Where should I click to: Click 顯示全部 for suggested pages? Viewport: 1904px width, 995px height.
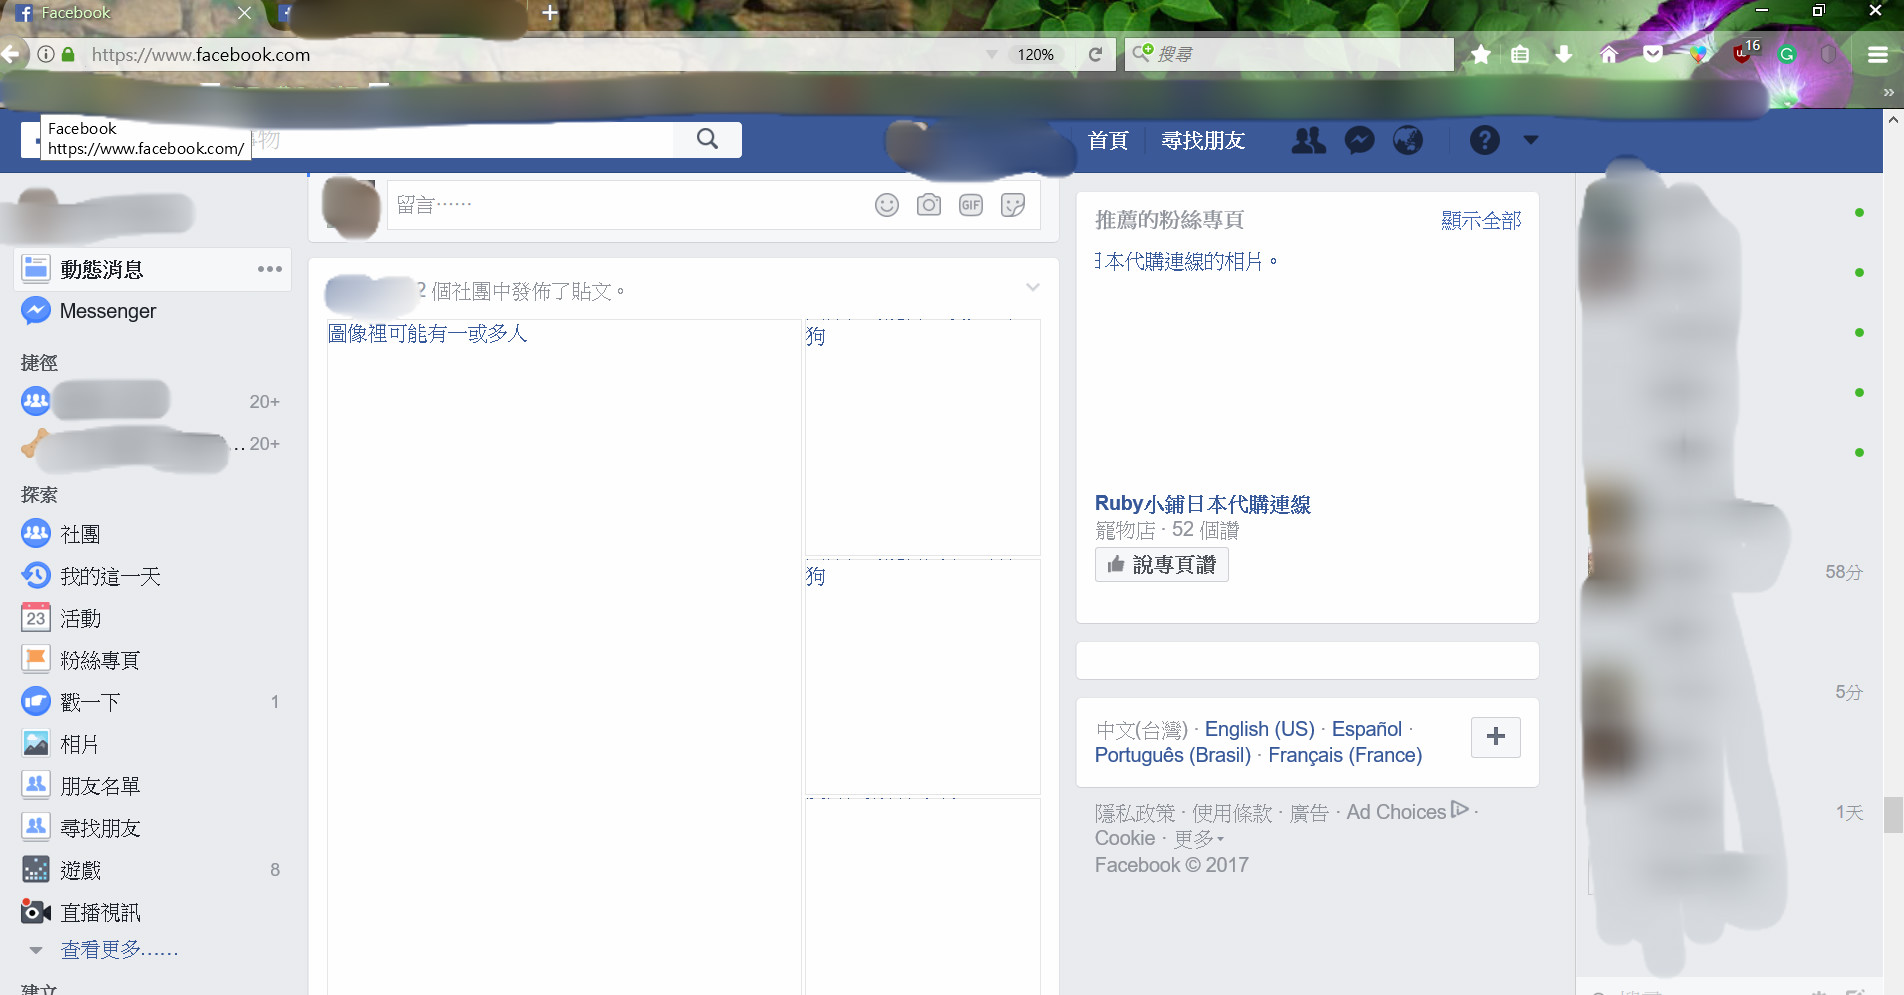tap(1481, 220)
